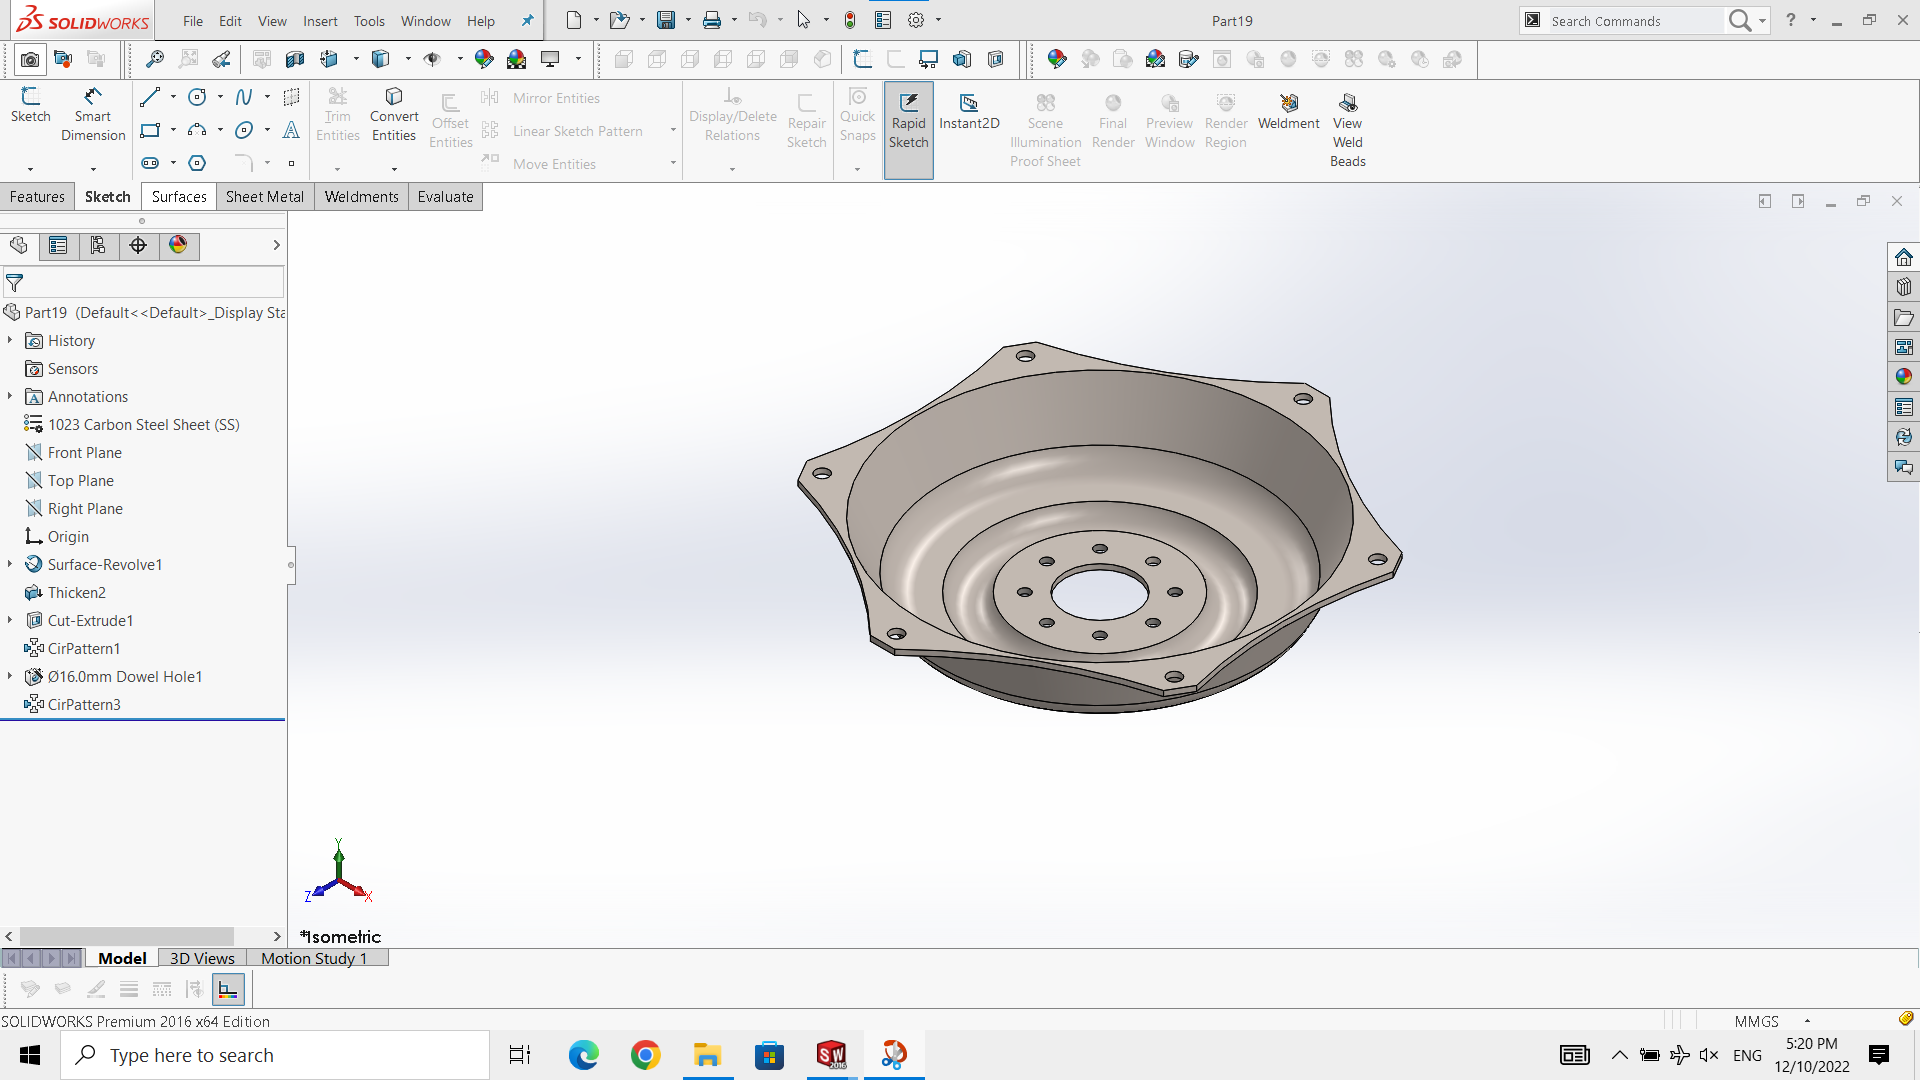Open the Motion Study 1 tab
This screenshot has height=1080, width=1920.
tap(314, 958)
